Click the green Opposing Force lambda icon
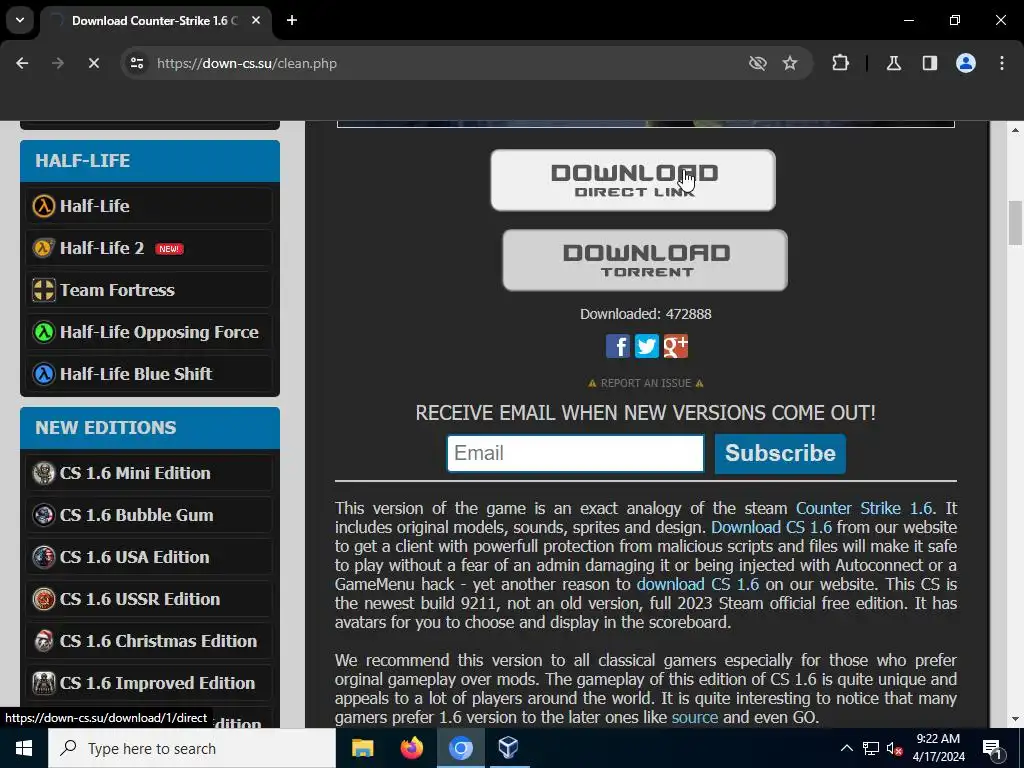1024x768 pixels. coord(44,332)
